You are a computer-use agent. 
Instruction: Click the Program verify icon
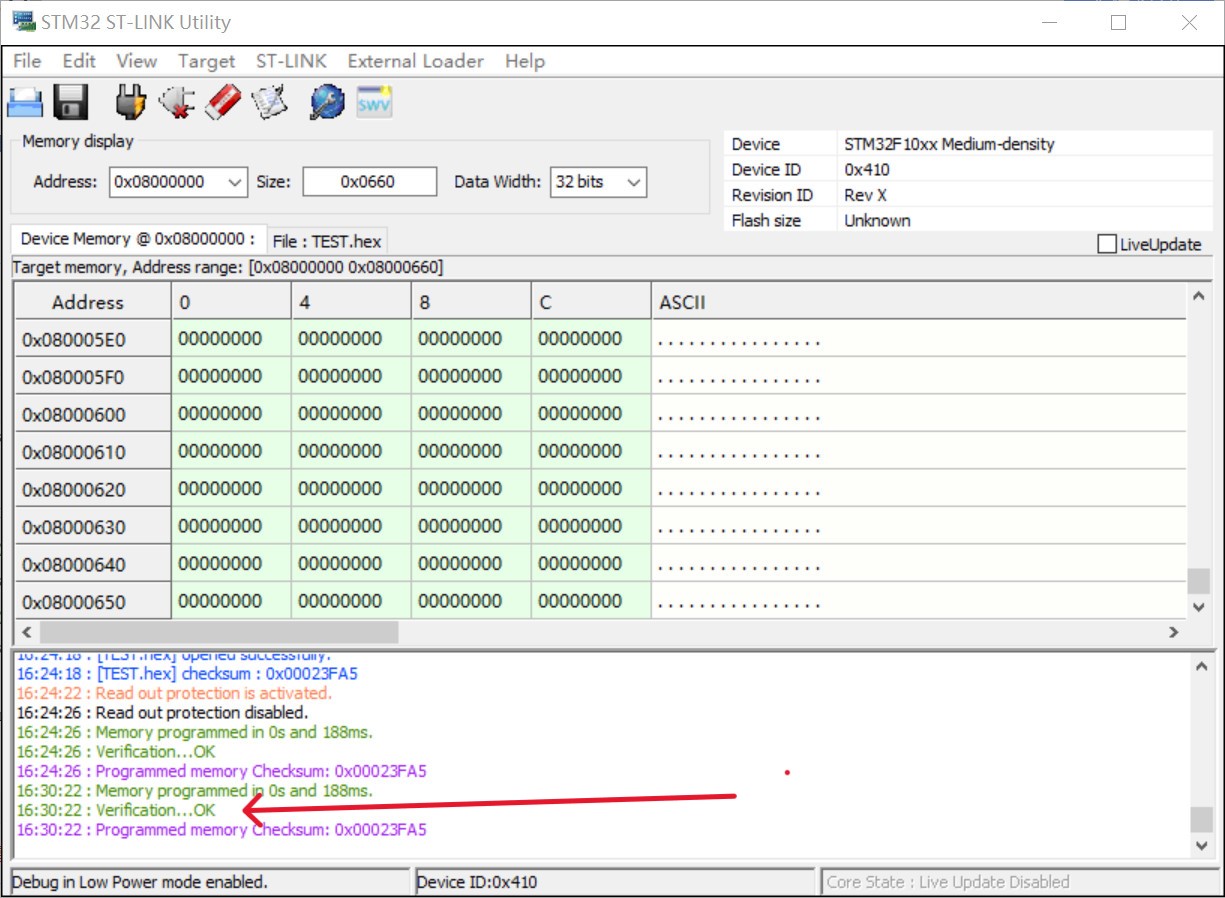tap(270, 101)
